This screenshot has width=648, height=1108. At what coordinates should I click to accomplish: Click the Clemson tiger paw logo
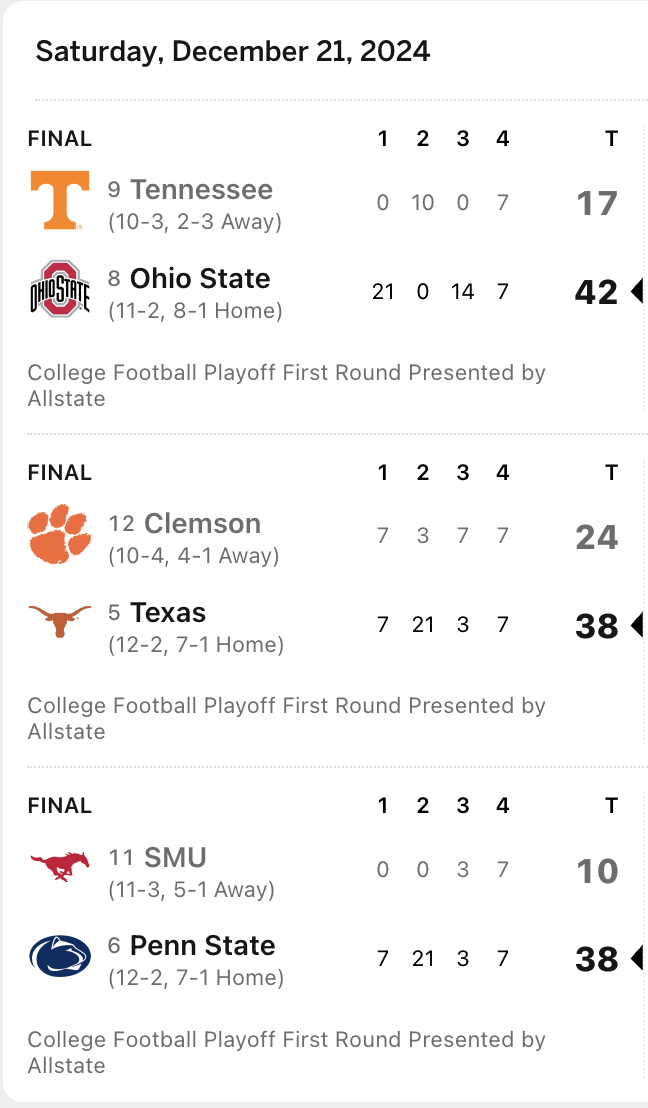click(x=59, y=533)
